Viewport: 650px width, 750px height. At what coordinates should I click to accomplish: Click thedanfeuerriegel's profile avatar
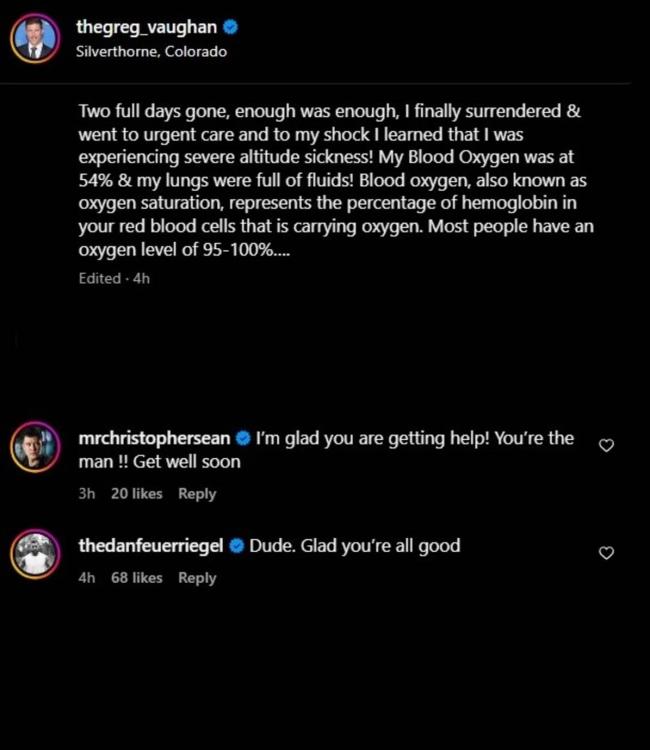pos(34,555)
